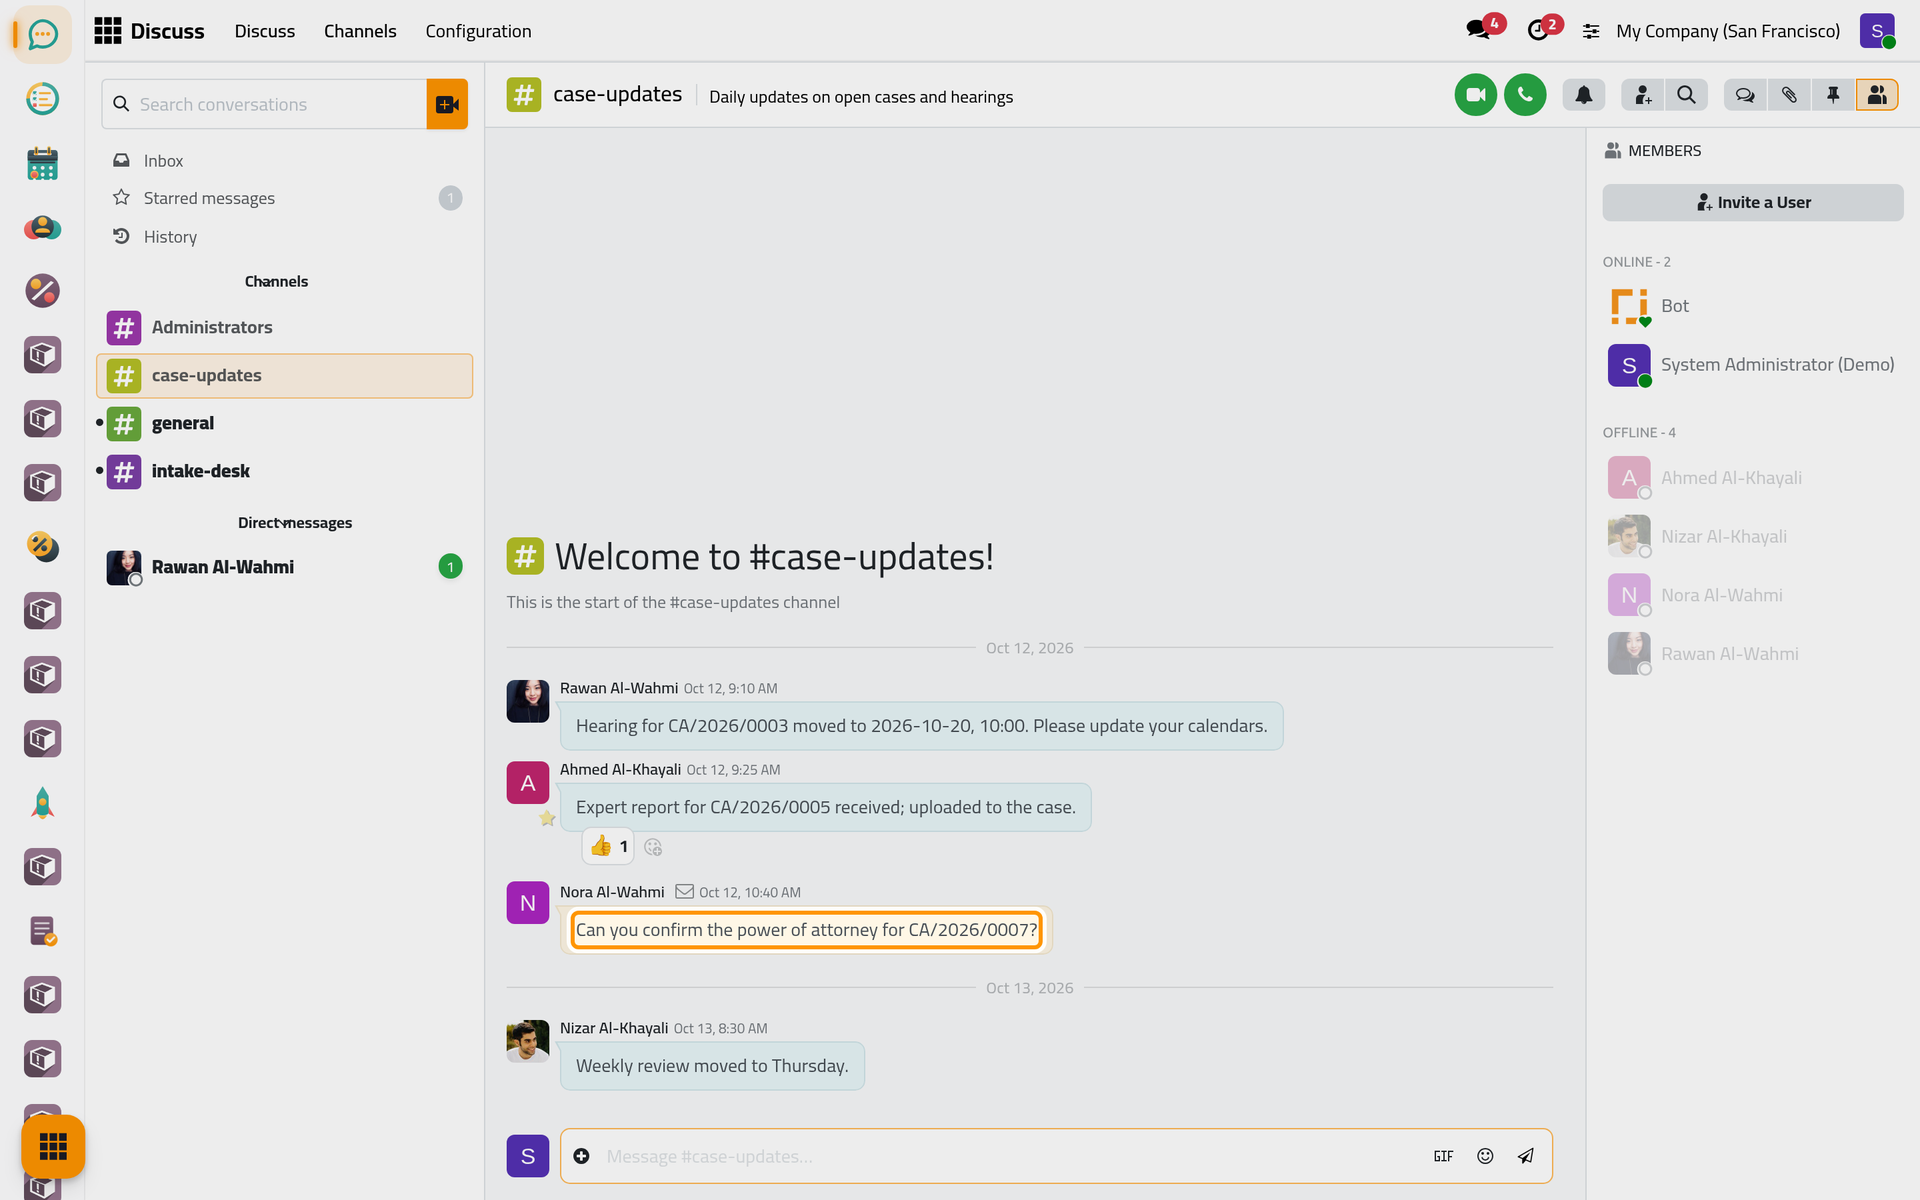Click Nora Al-Wahmi author name
The height and width of the screenshot is (1200, 1920).
click(612, 892)
